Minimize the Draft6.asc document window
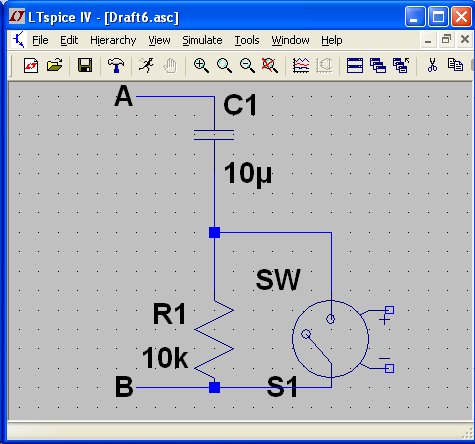Image resolution: width=475 pixels, height=444 pixels. pos(428,40)
